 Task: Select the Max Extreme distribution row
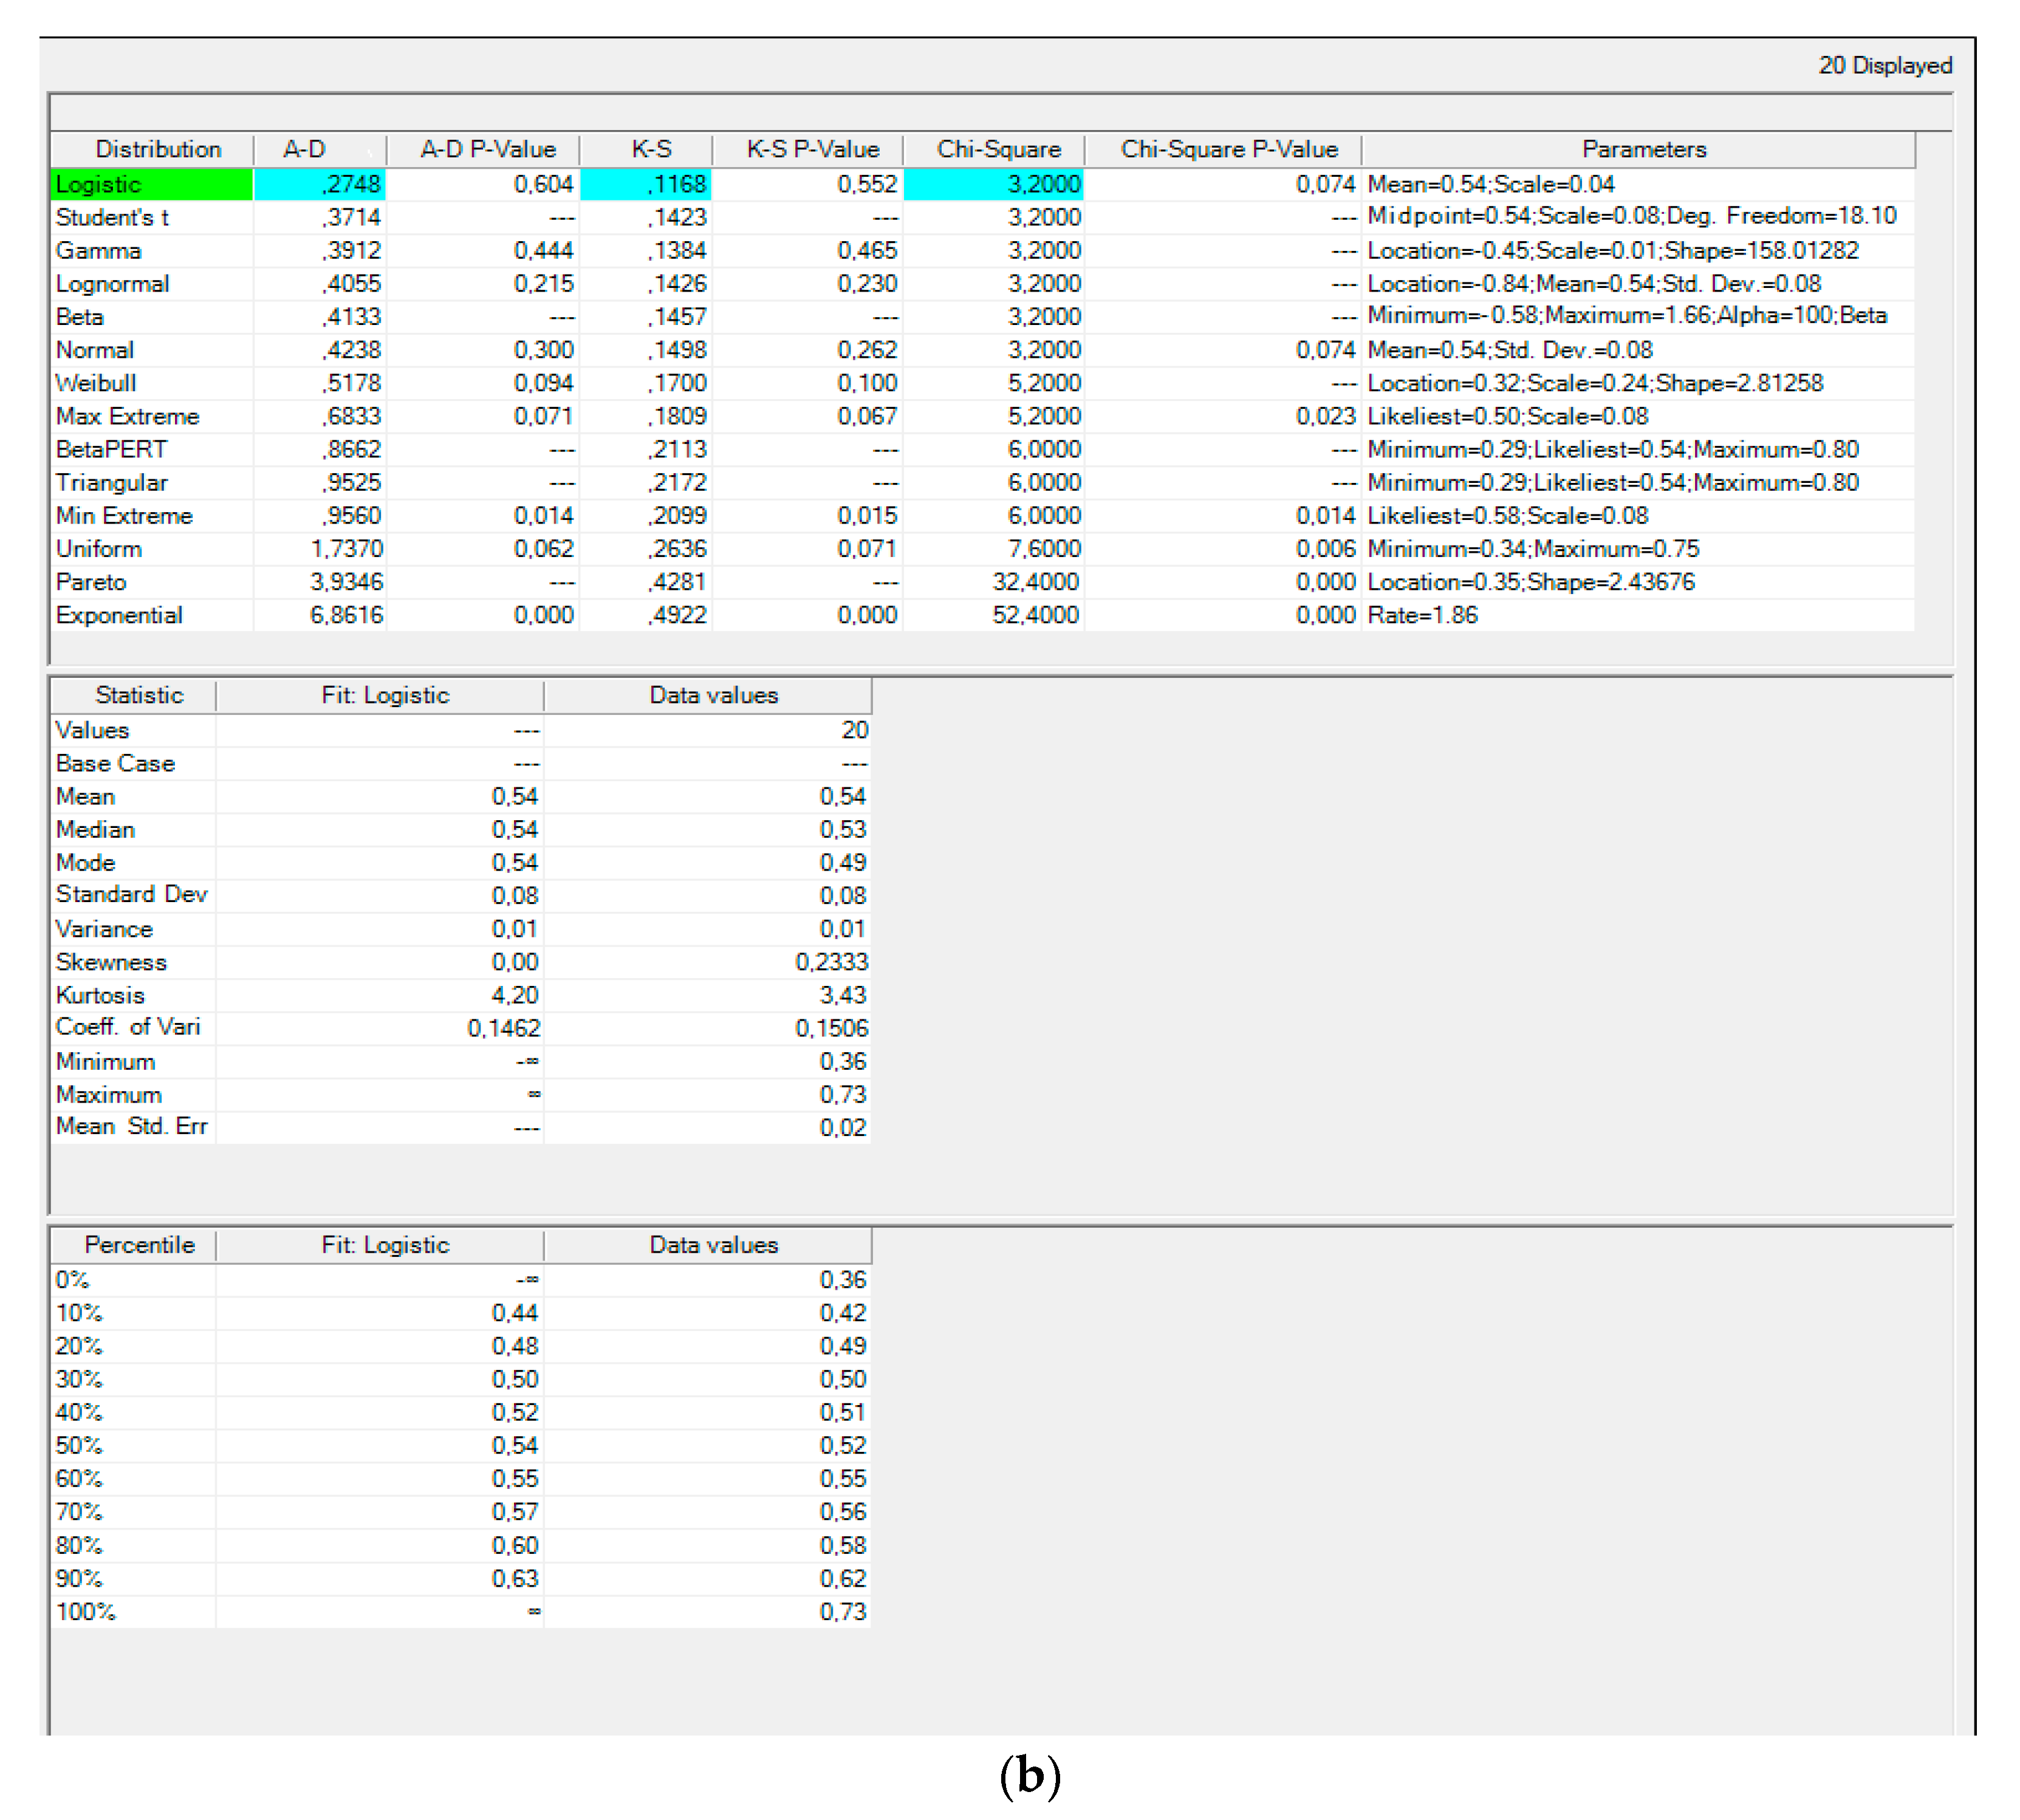click(127, 416)
